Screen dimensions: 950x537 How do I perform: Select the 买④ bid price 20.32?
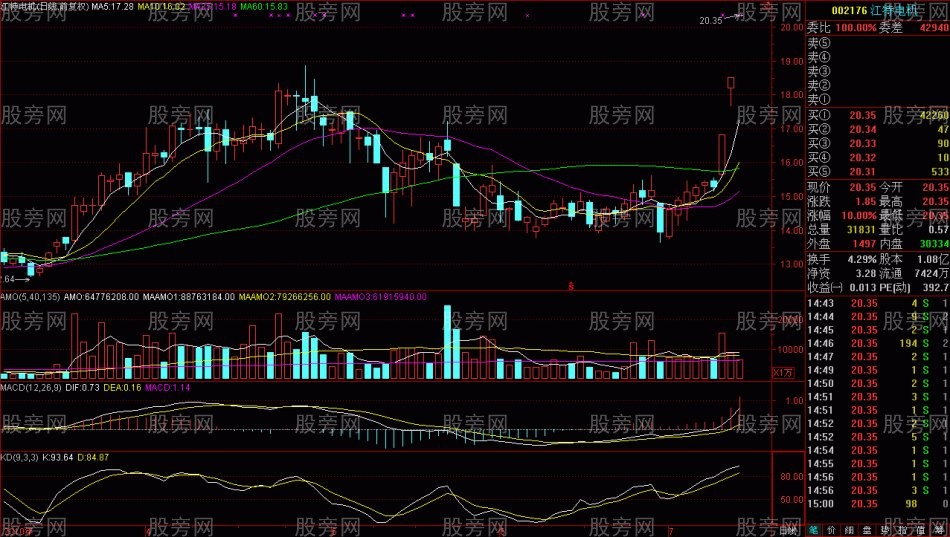pos(862,158)
